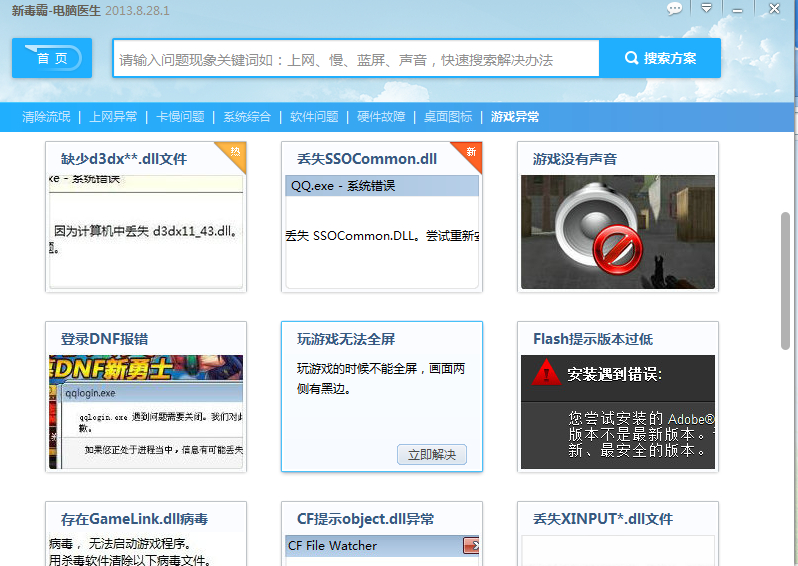The image size is (798, 566).
Task: Click the 立即解决 button
Action: (x=432, y=455)
